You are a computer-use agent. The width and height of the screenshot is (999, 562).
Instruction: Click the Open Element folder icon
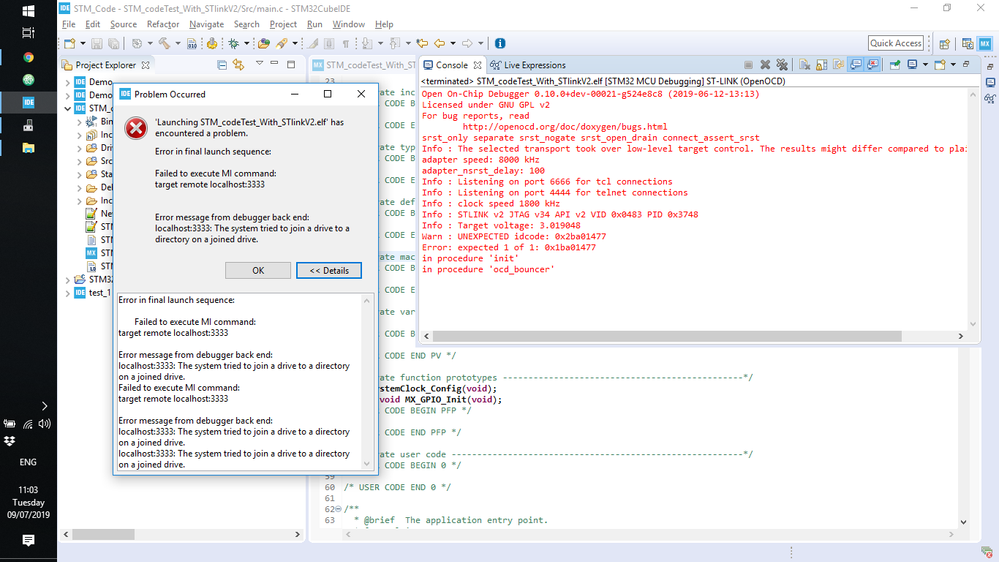[x=264, y=43]
